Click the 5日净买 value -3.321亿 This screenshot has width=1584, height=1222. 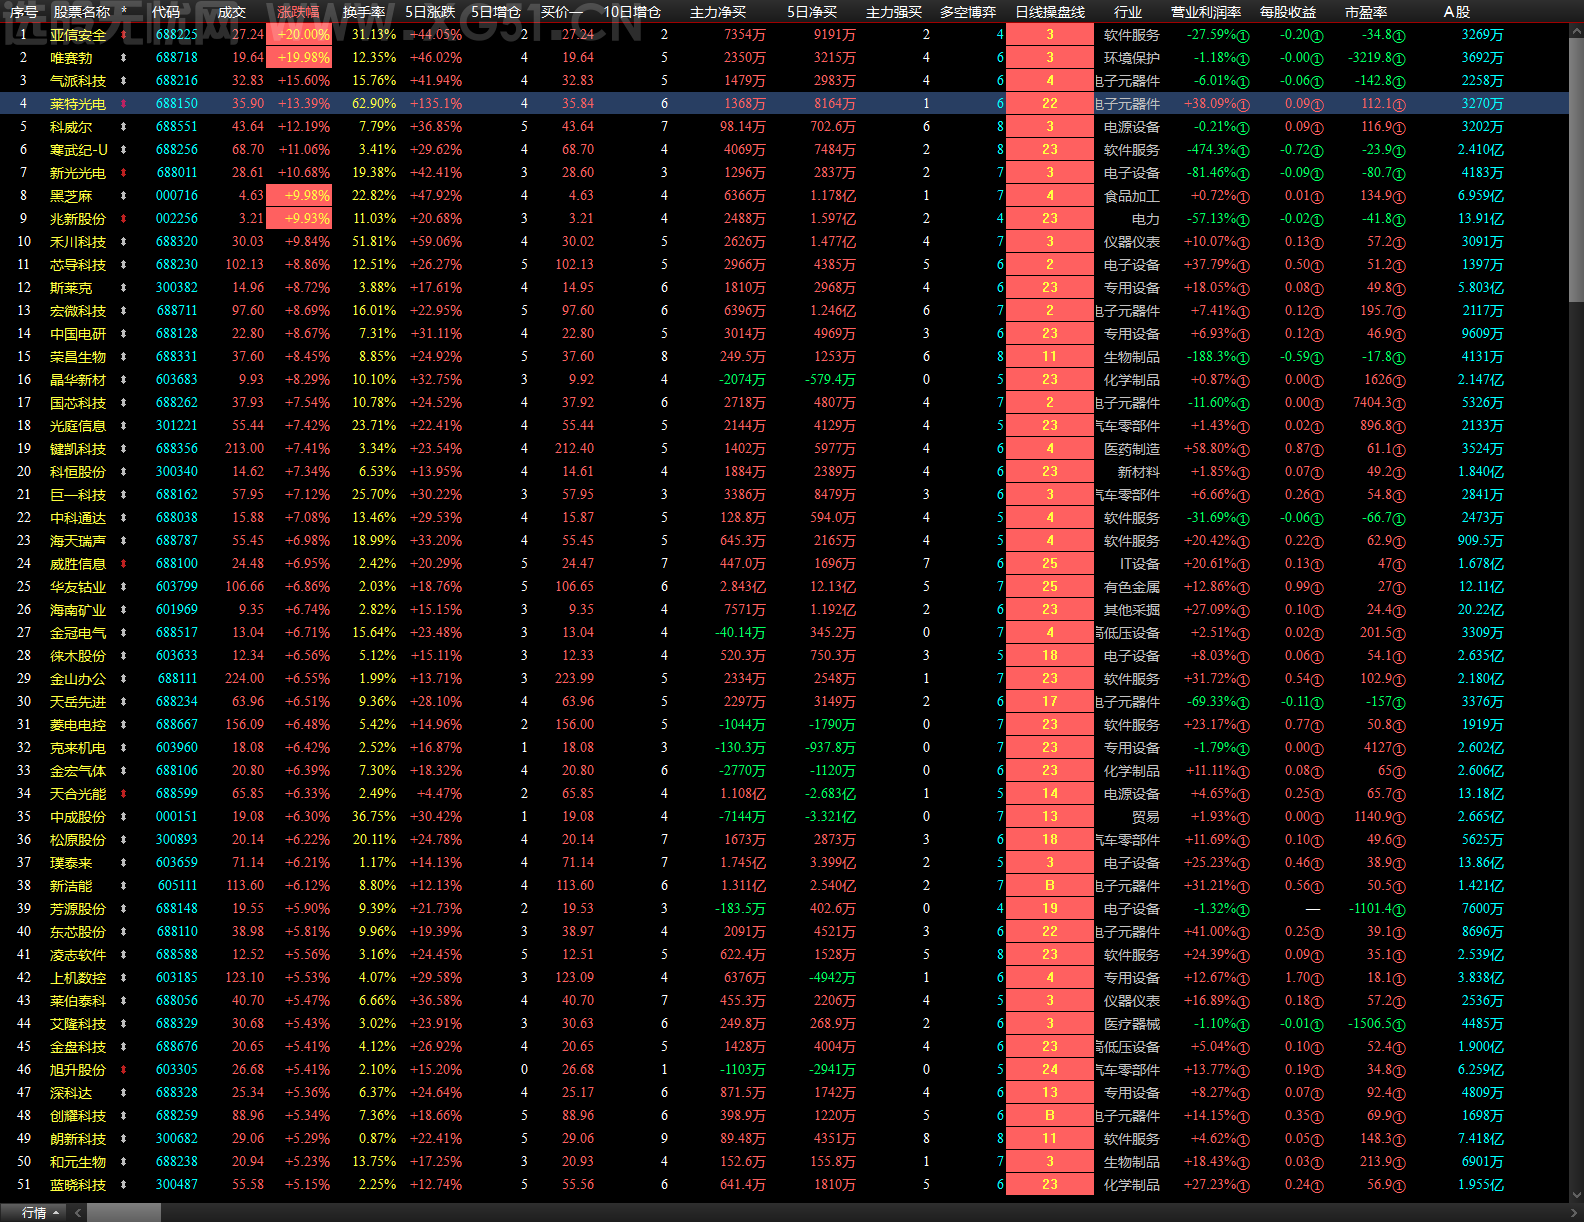click(830, 817)
